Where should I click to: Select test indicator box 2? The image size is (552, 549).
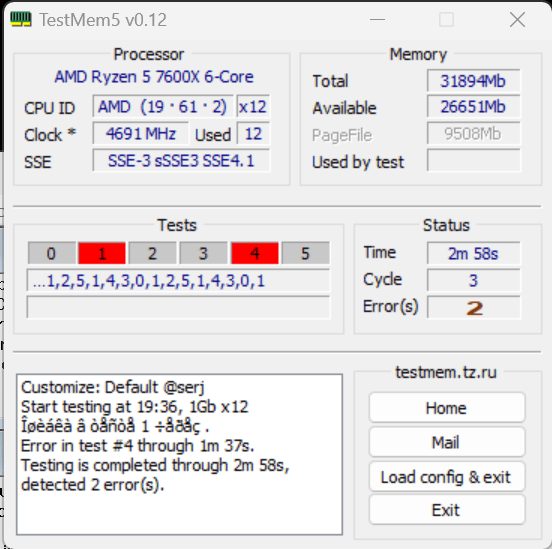152,253
